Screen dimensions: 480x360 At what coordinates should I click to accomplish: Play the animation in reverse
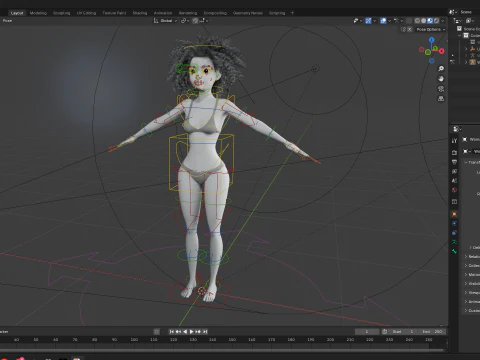tap(185, 332)
